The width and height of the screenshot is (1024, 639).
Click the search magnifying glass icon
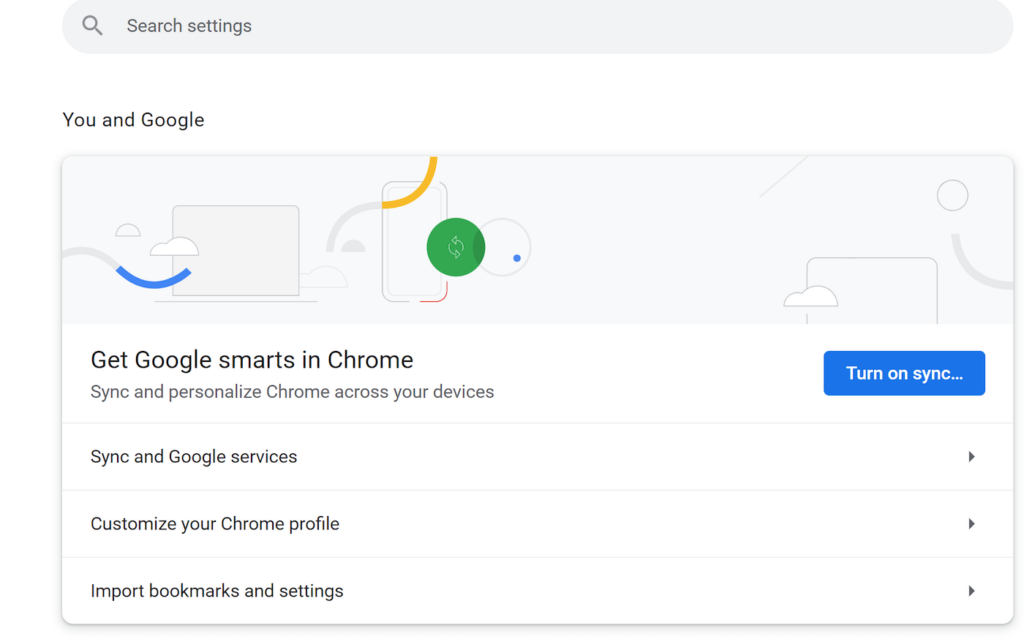[91, 25]
